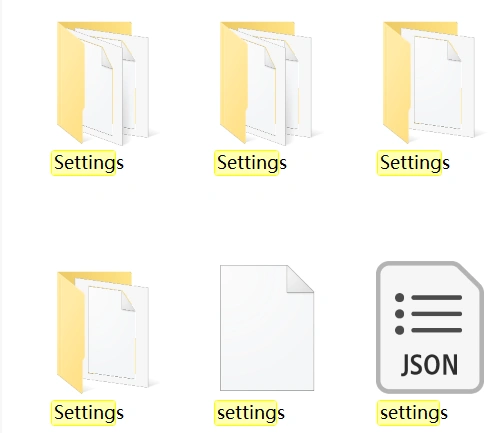Select the blank white settings file icon
499x433 pixels.
click(267, 328)
